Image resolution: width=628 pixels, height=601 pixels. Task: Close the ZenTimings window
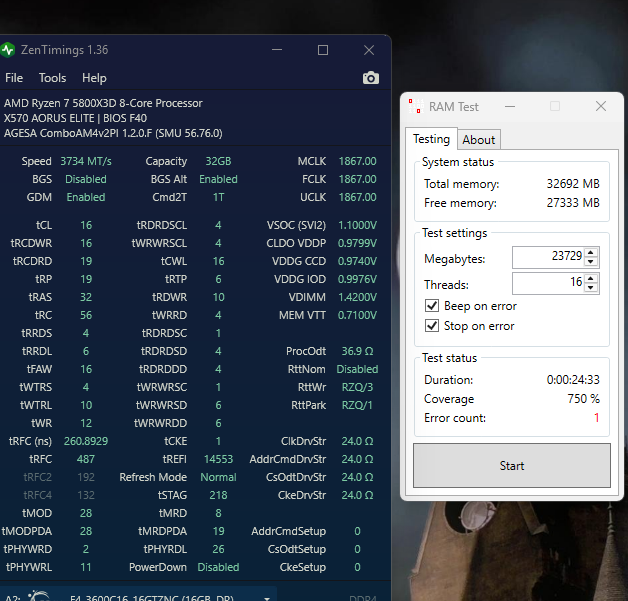tap(369, 50)
